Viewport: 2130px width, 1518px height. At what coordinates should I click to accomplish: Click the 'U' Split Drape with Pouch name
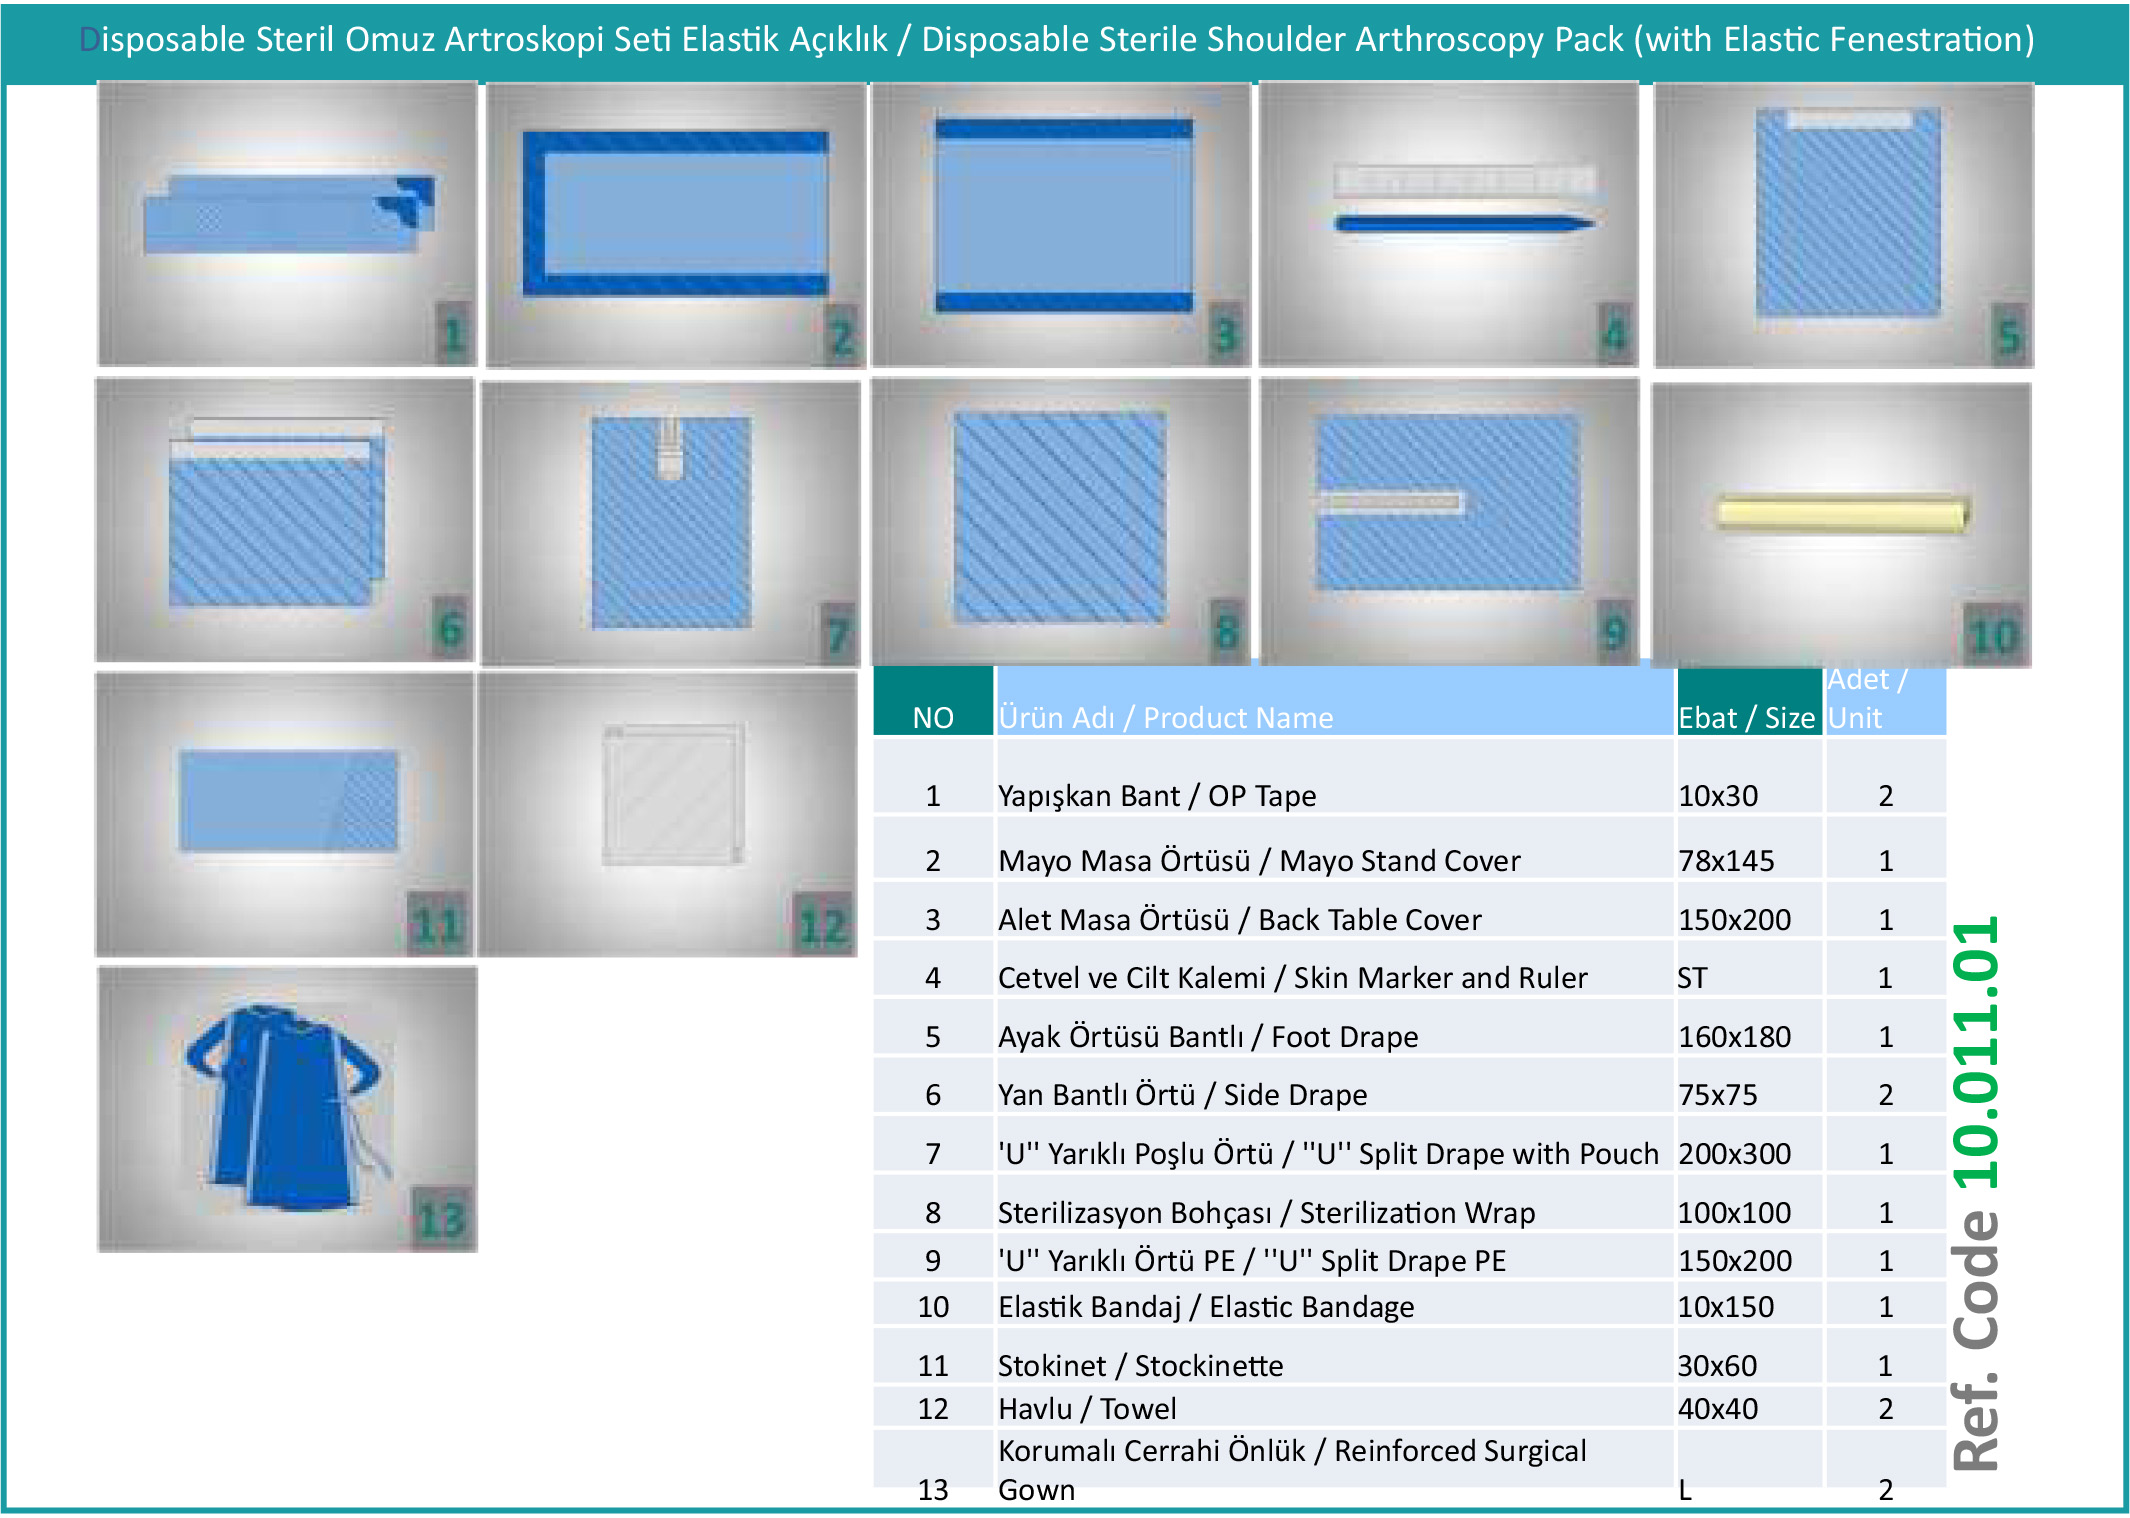click(1328, 1153)
